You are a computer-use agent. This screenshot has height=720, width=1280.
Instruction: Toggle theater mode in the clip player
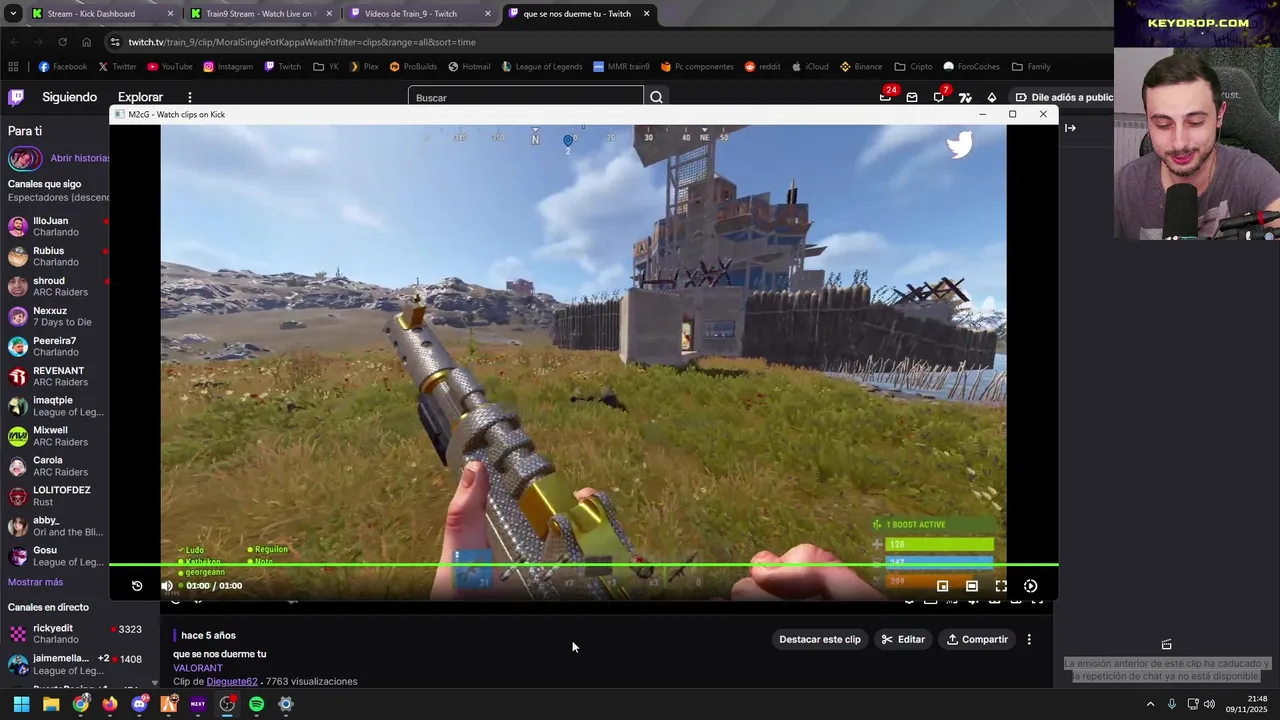coord(972,586)
